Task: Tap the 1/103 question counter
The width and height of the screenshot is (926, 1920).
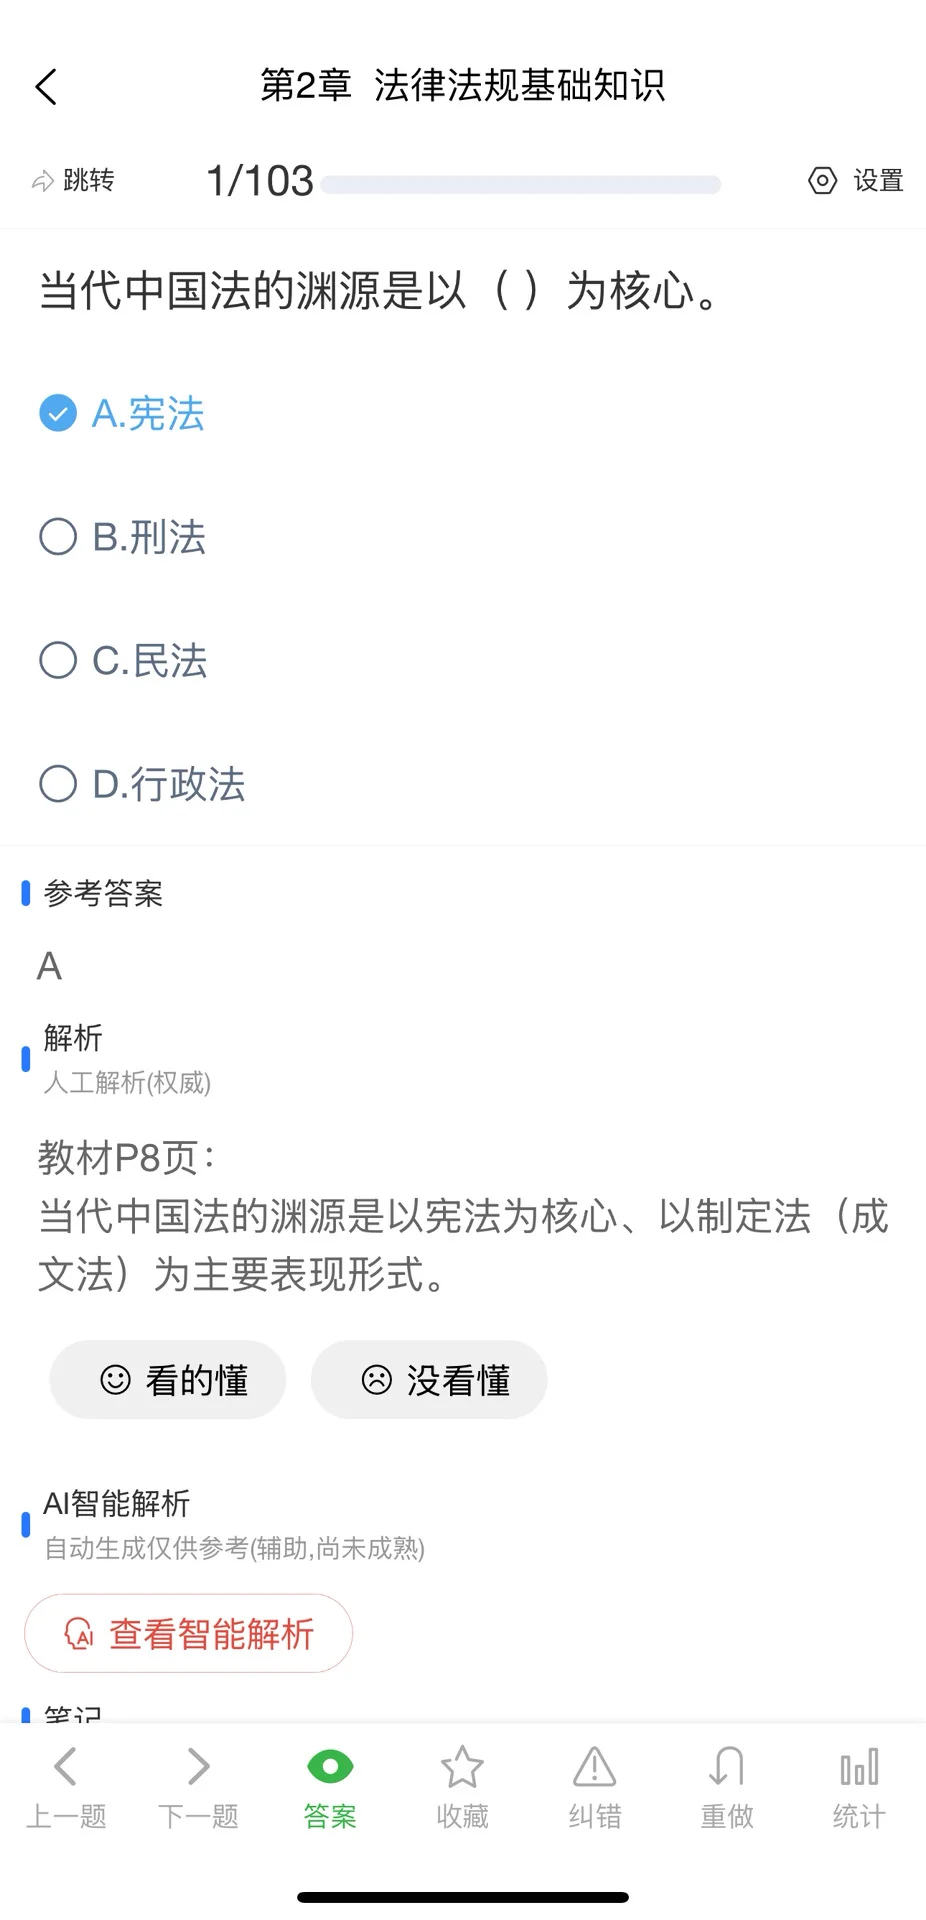Action: (260, 181)
